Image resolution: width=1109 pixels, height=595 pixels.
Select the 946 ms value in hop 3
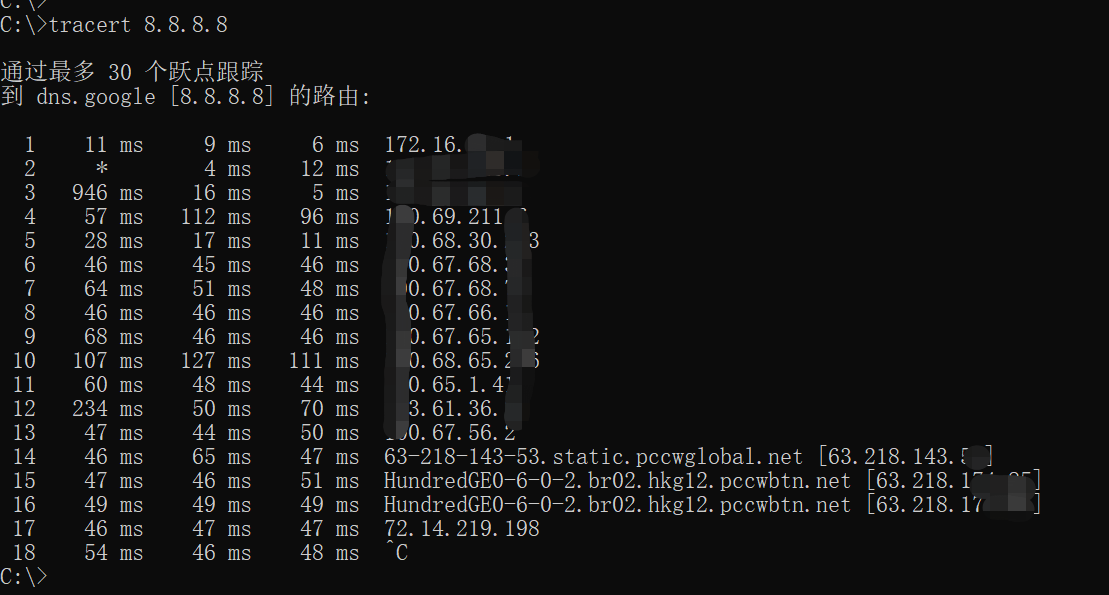tap(108, 192)
